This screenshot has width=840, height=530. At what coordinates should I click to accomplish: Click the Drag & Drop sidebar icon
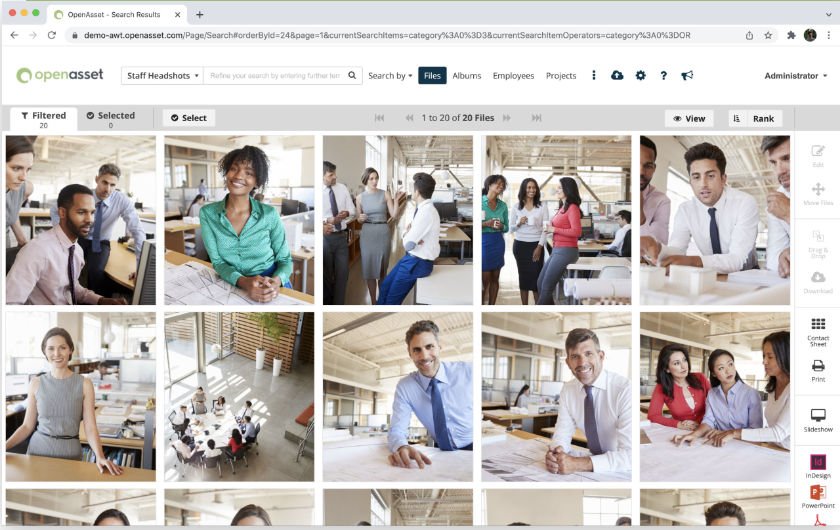coord(818,244)
